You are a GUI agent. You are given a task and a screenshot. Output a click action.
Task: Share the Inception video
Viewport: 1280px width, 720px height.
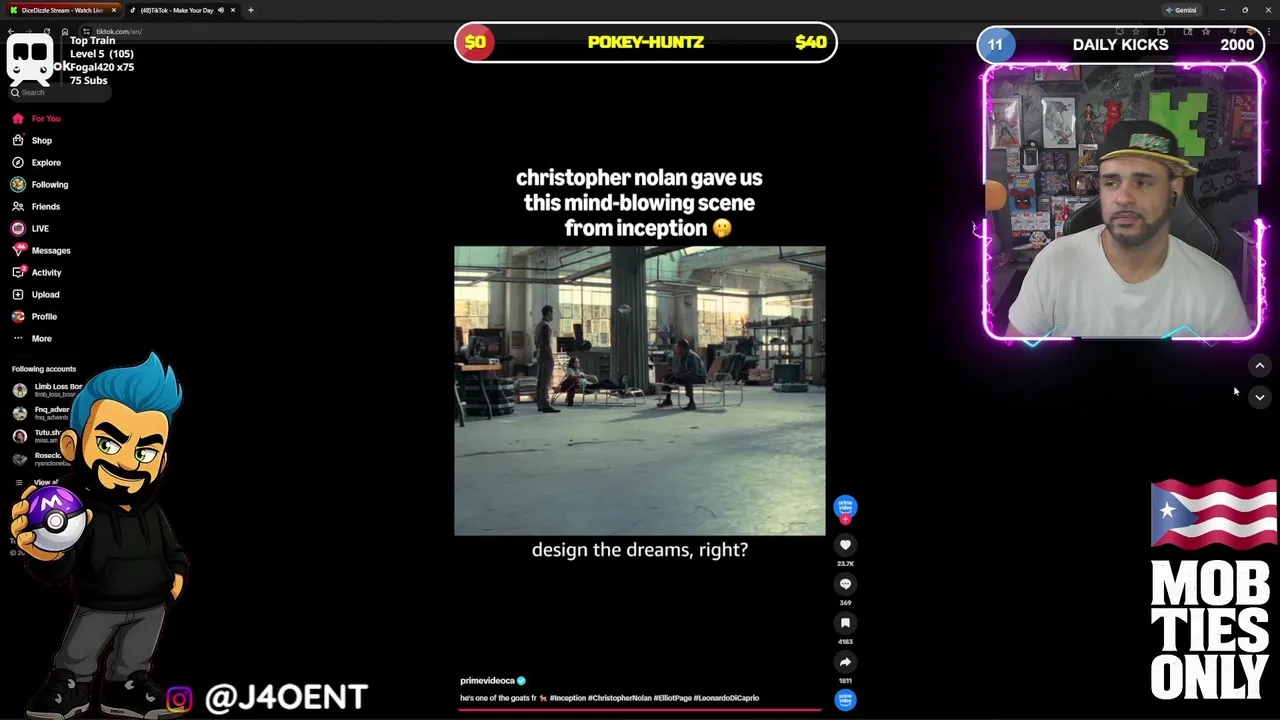pos(845,662)
